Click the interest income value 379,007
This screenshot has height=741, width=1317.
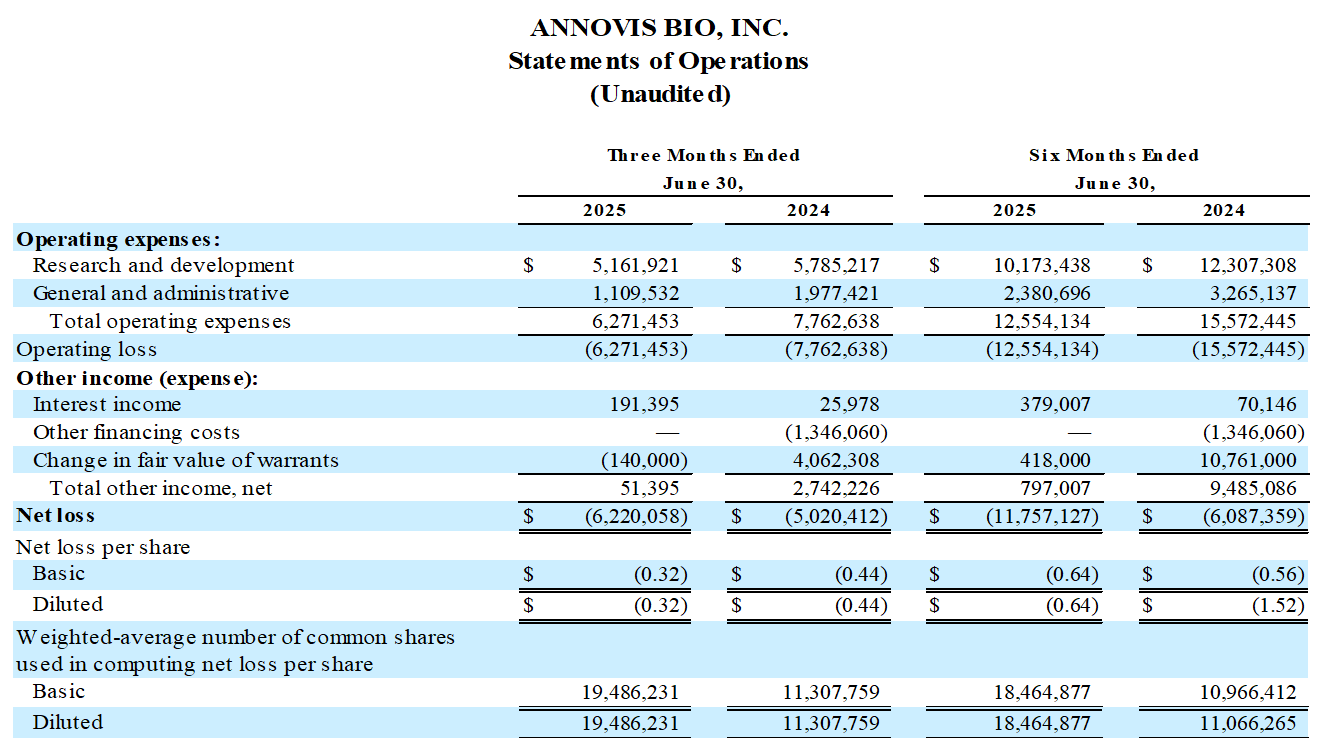click(1055, 405)
